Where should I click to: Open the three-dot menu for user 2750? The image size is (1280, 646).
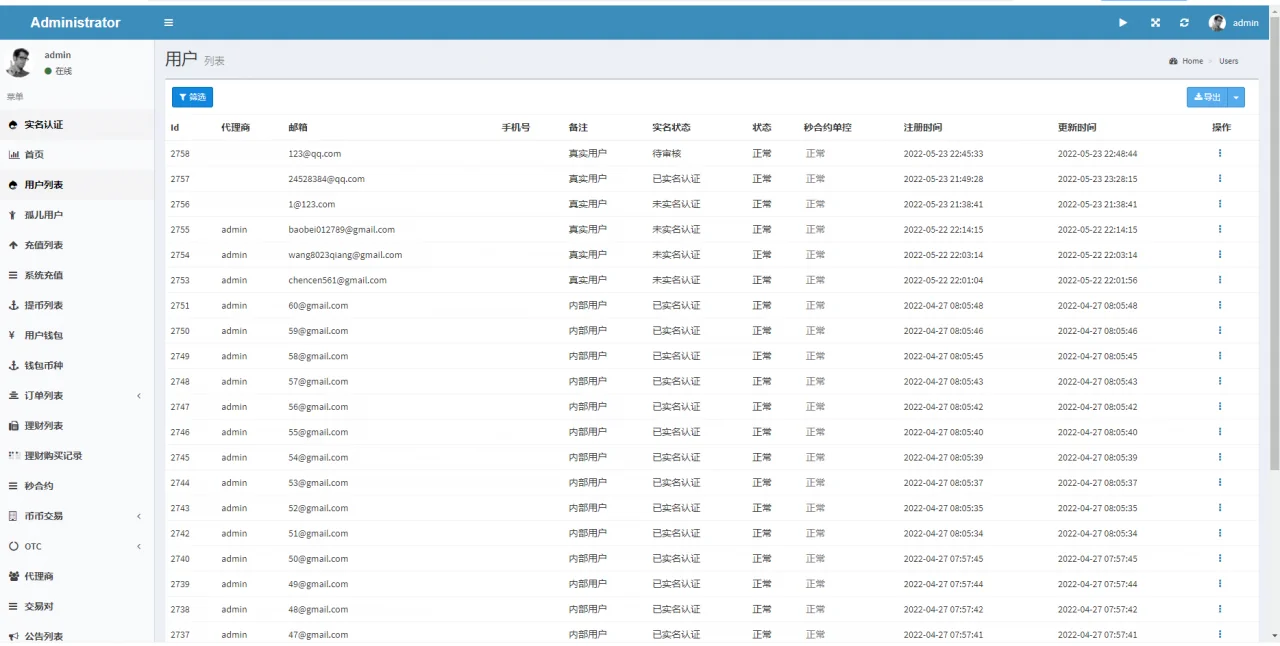coord(1220,330)
